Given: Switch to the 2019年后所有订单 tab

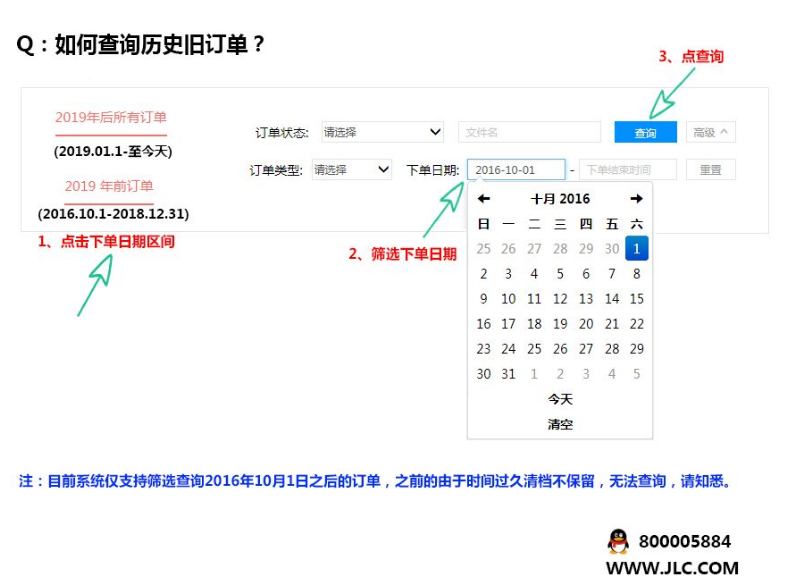Looking at the screenshot, I should (111, 118).
